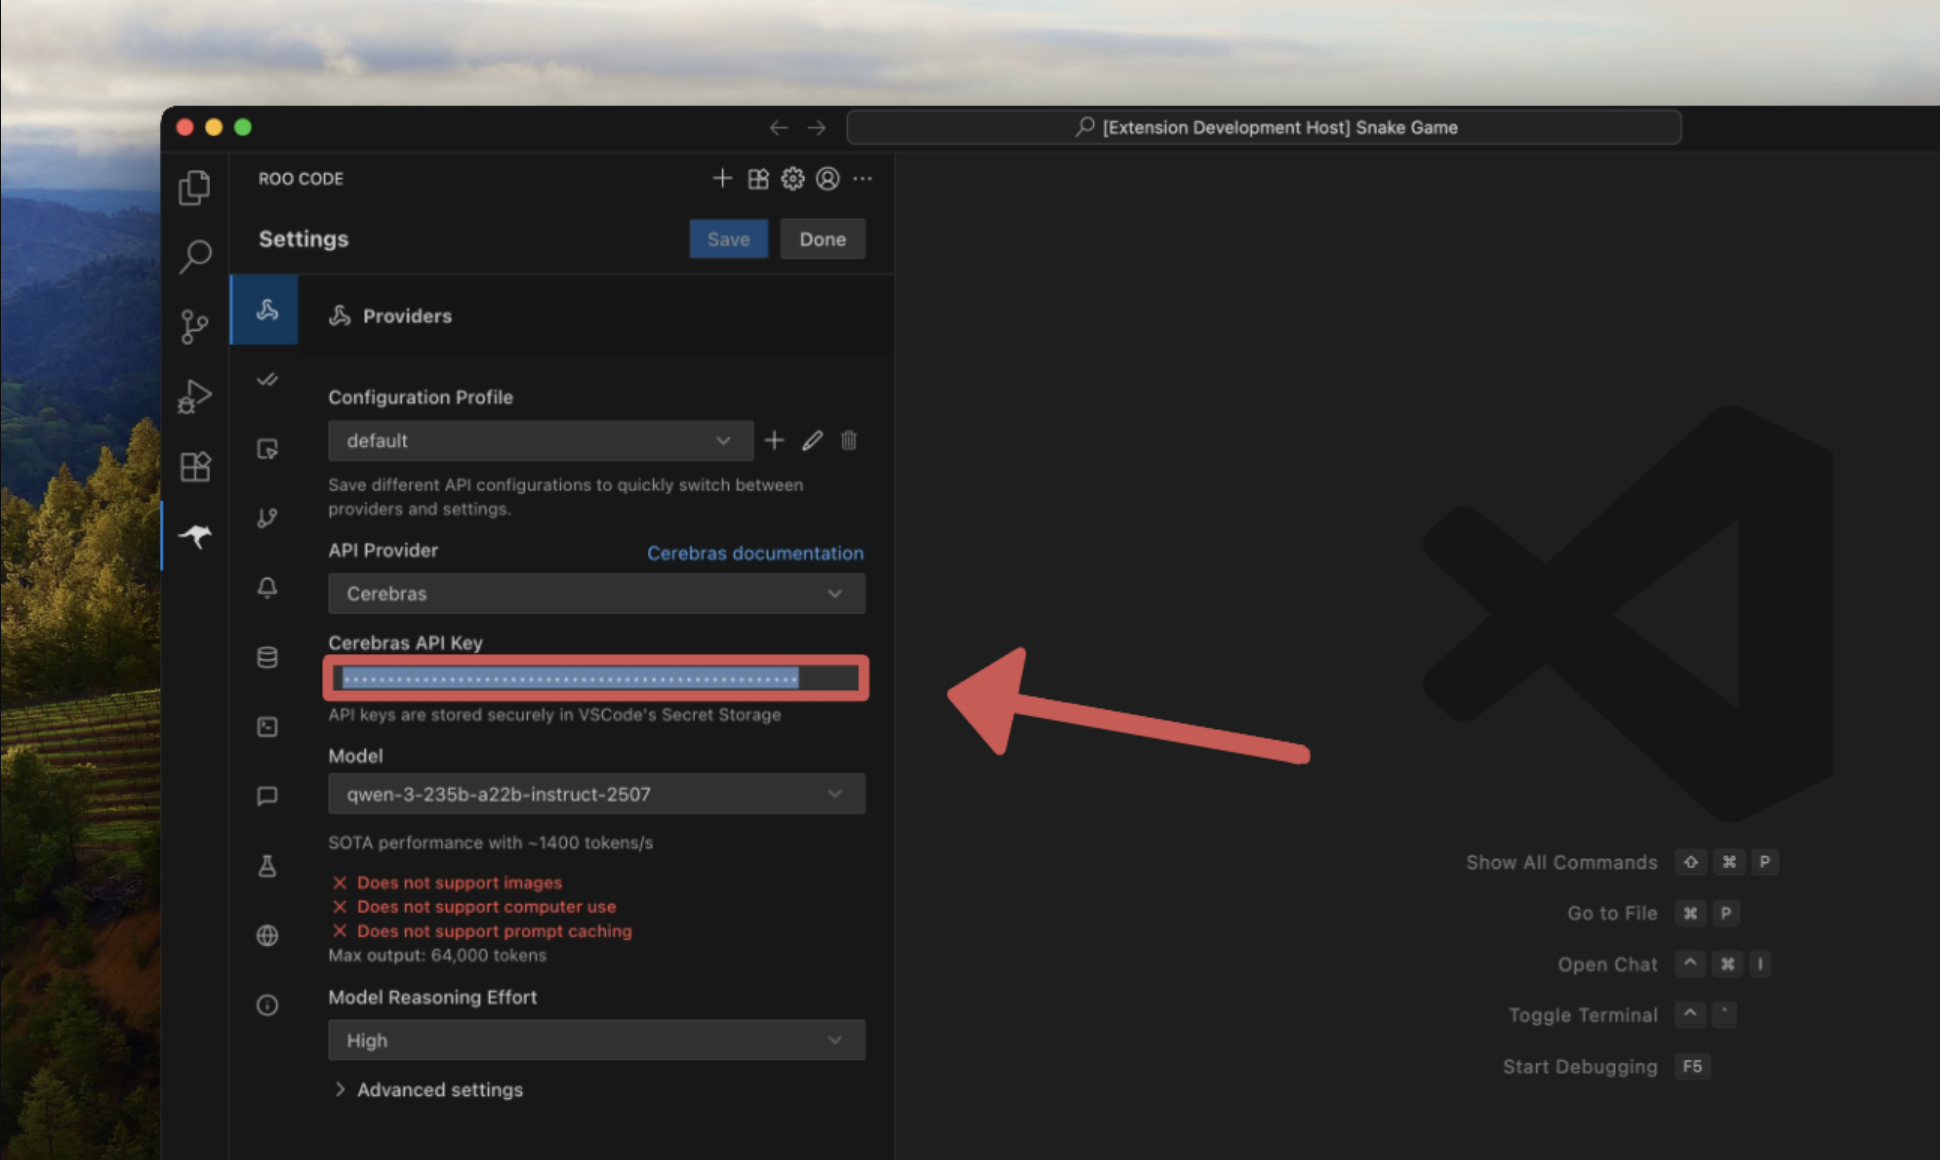The width and height of the screenshot is (1940, 1160).
Task: Open the Cerebras documentation link
Action: [x=755, y=553]
